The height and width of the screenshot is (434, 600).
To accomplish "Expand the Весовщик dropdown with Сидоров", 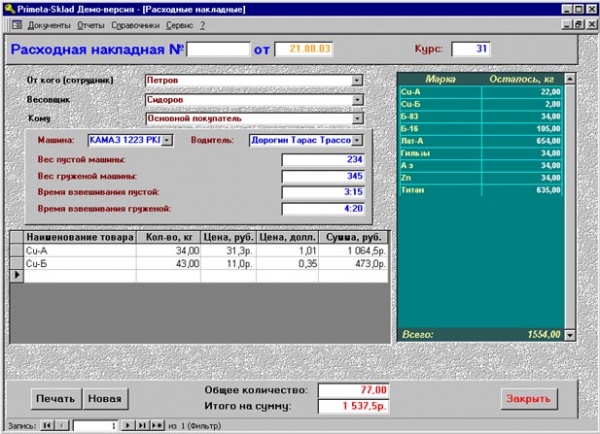I will (357, 100).
